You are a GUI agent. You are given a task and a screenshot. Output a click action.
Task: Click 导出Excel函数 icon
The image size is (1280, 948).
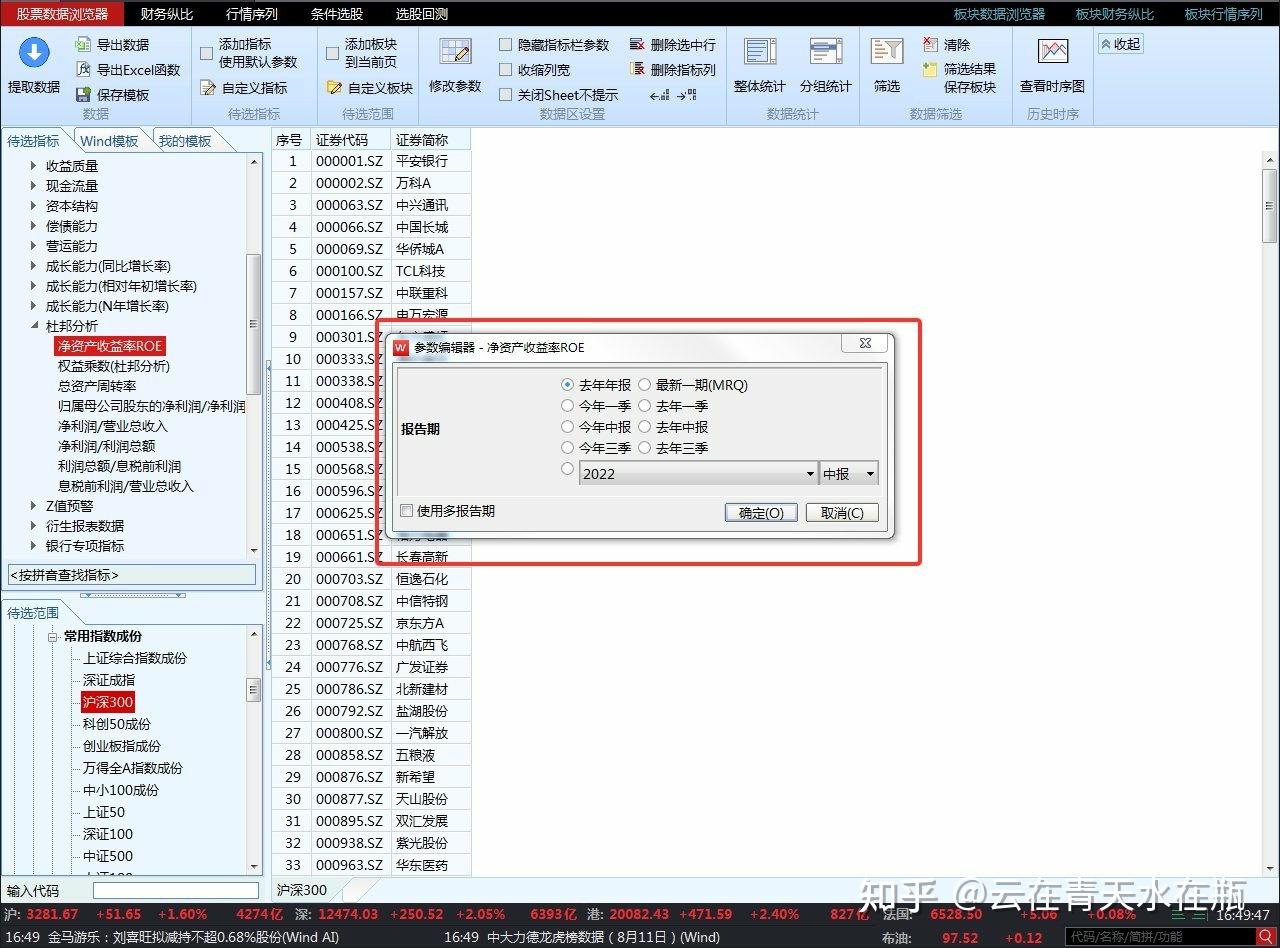click(84, 70)
